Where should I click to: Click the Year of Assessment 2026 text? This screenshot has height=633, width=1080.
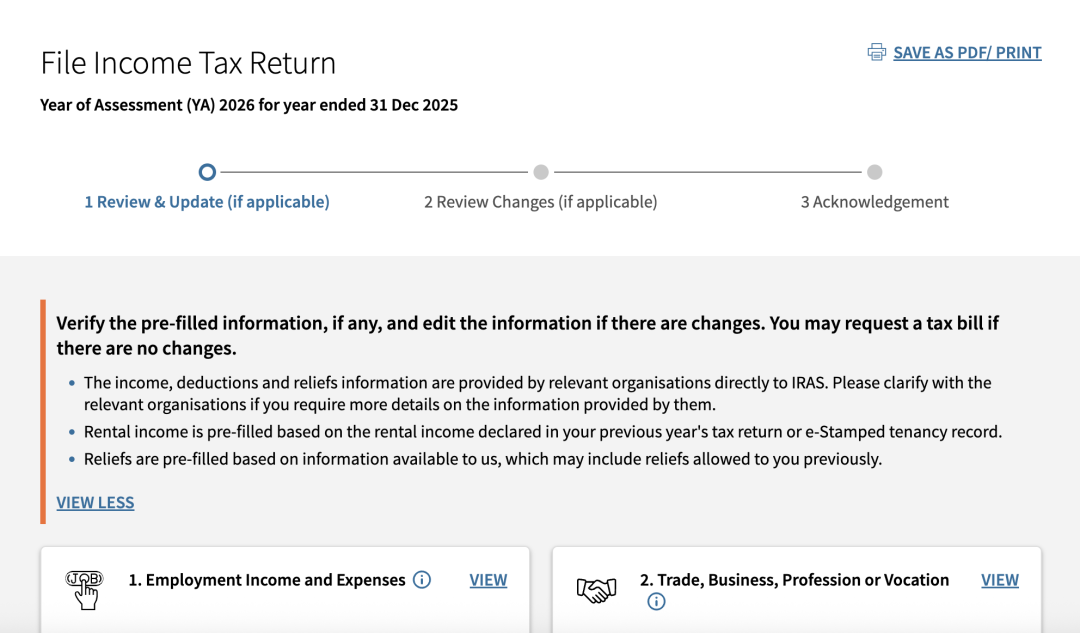(249, 105)
